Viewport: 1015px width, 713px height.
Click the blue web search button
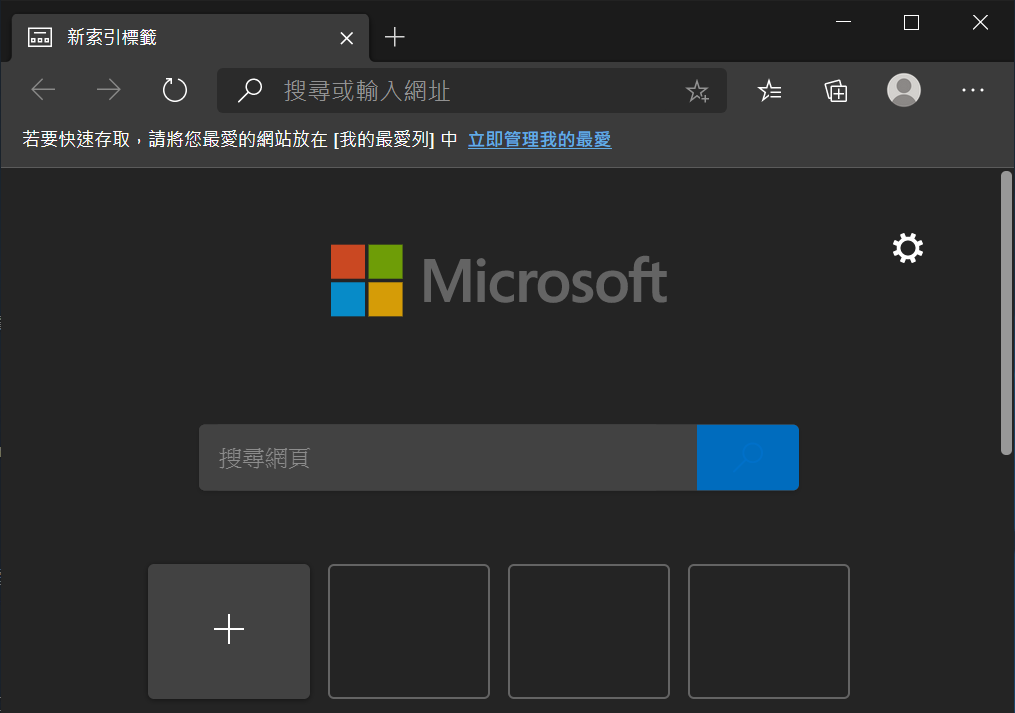pyautogui.click(x=748, y=457)
